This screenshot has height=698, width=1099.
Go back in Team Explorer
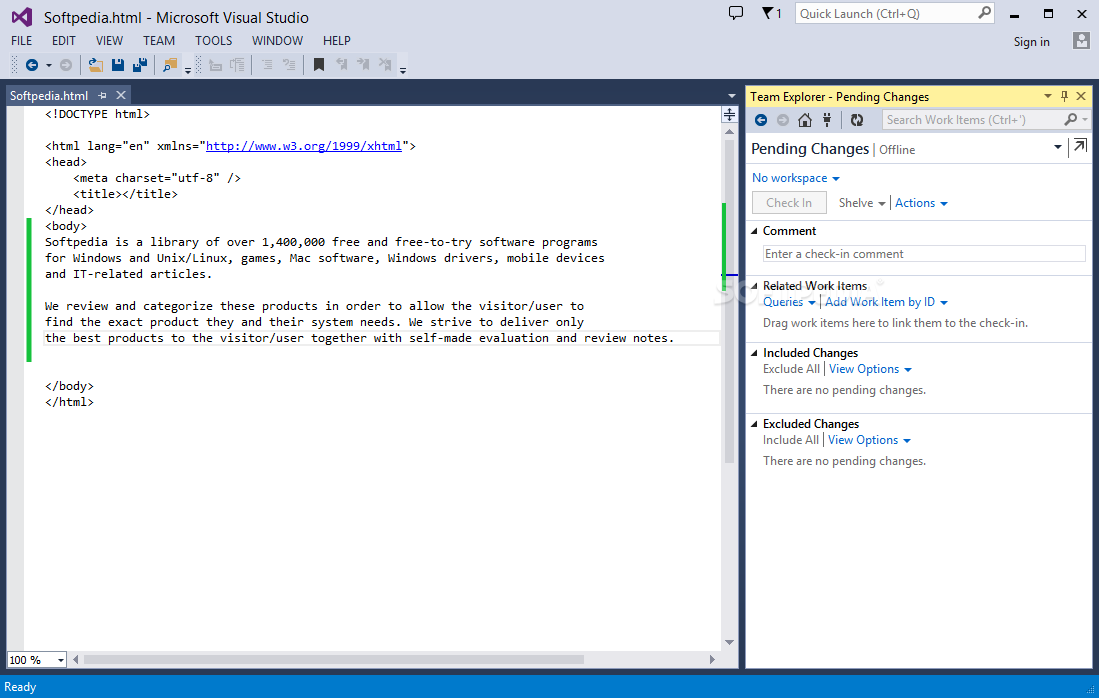click(761, 120)
